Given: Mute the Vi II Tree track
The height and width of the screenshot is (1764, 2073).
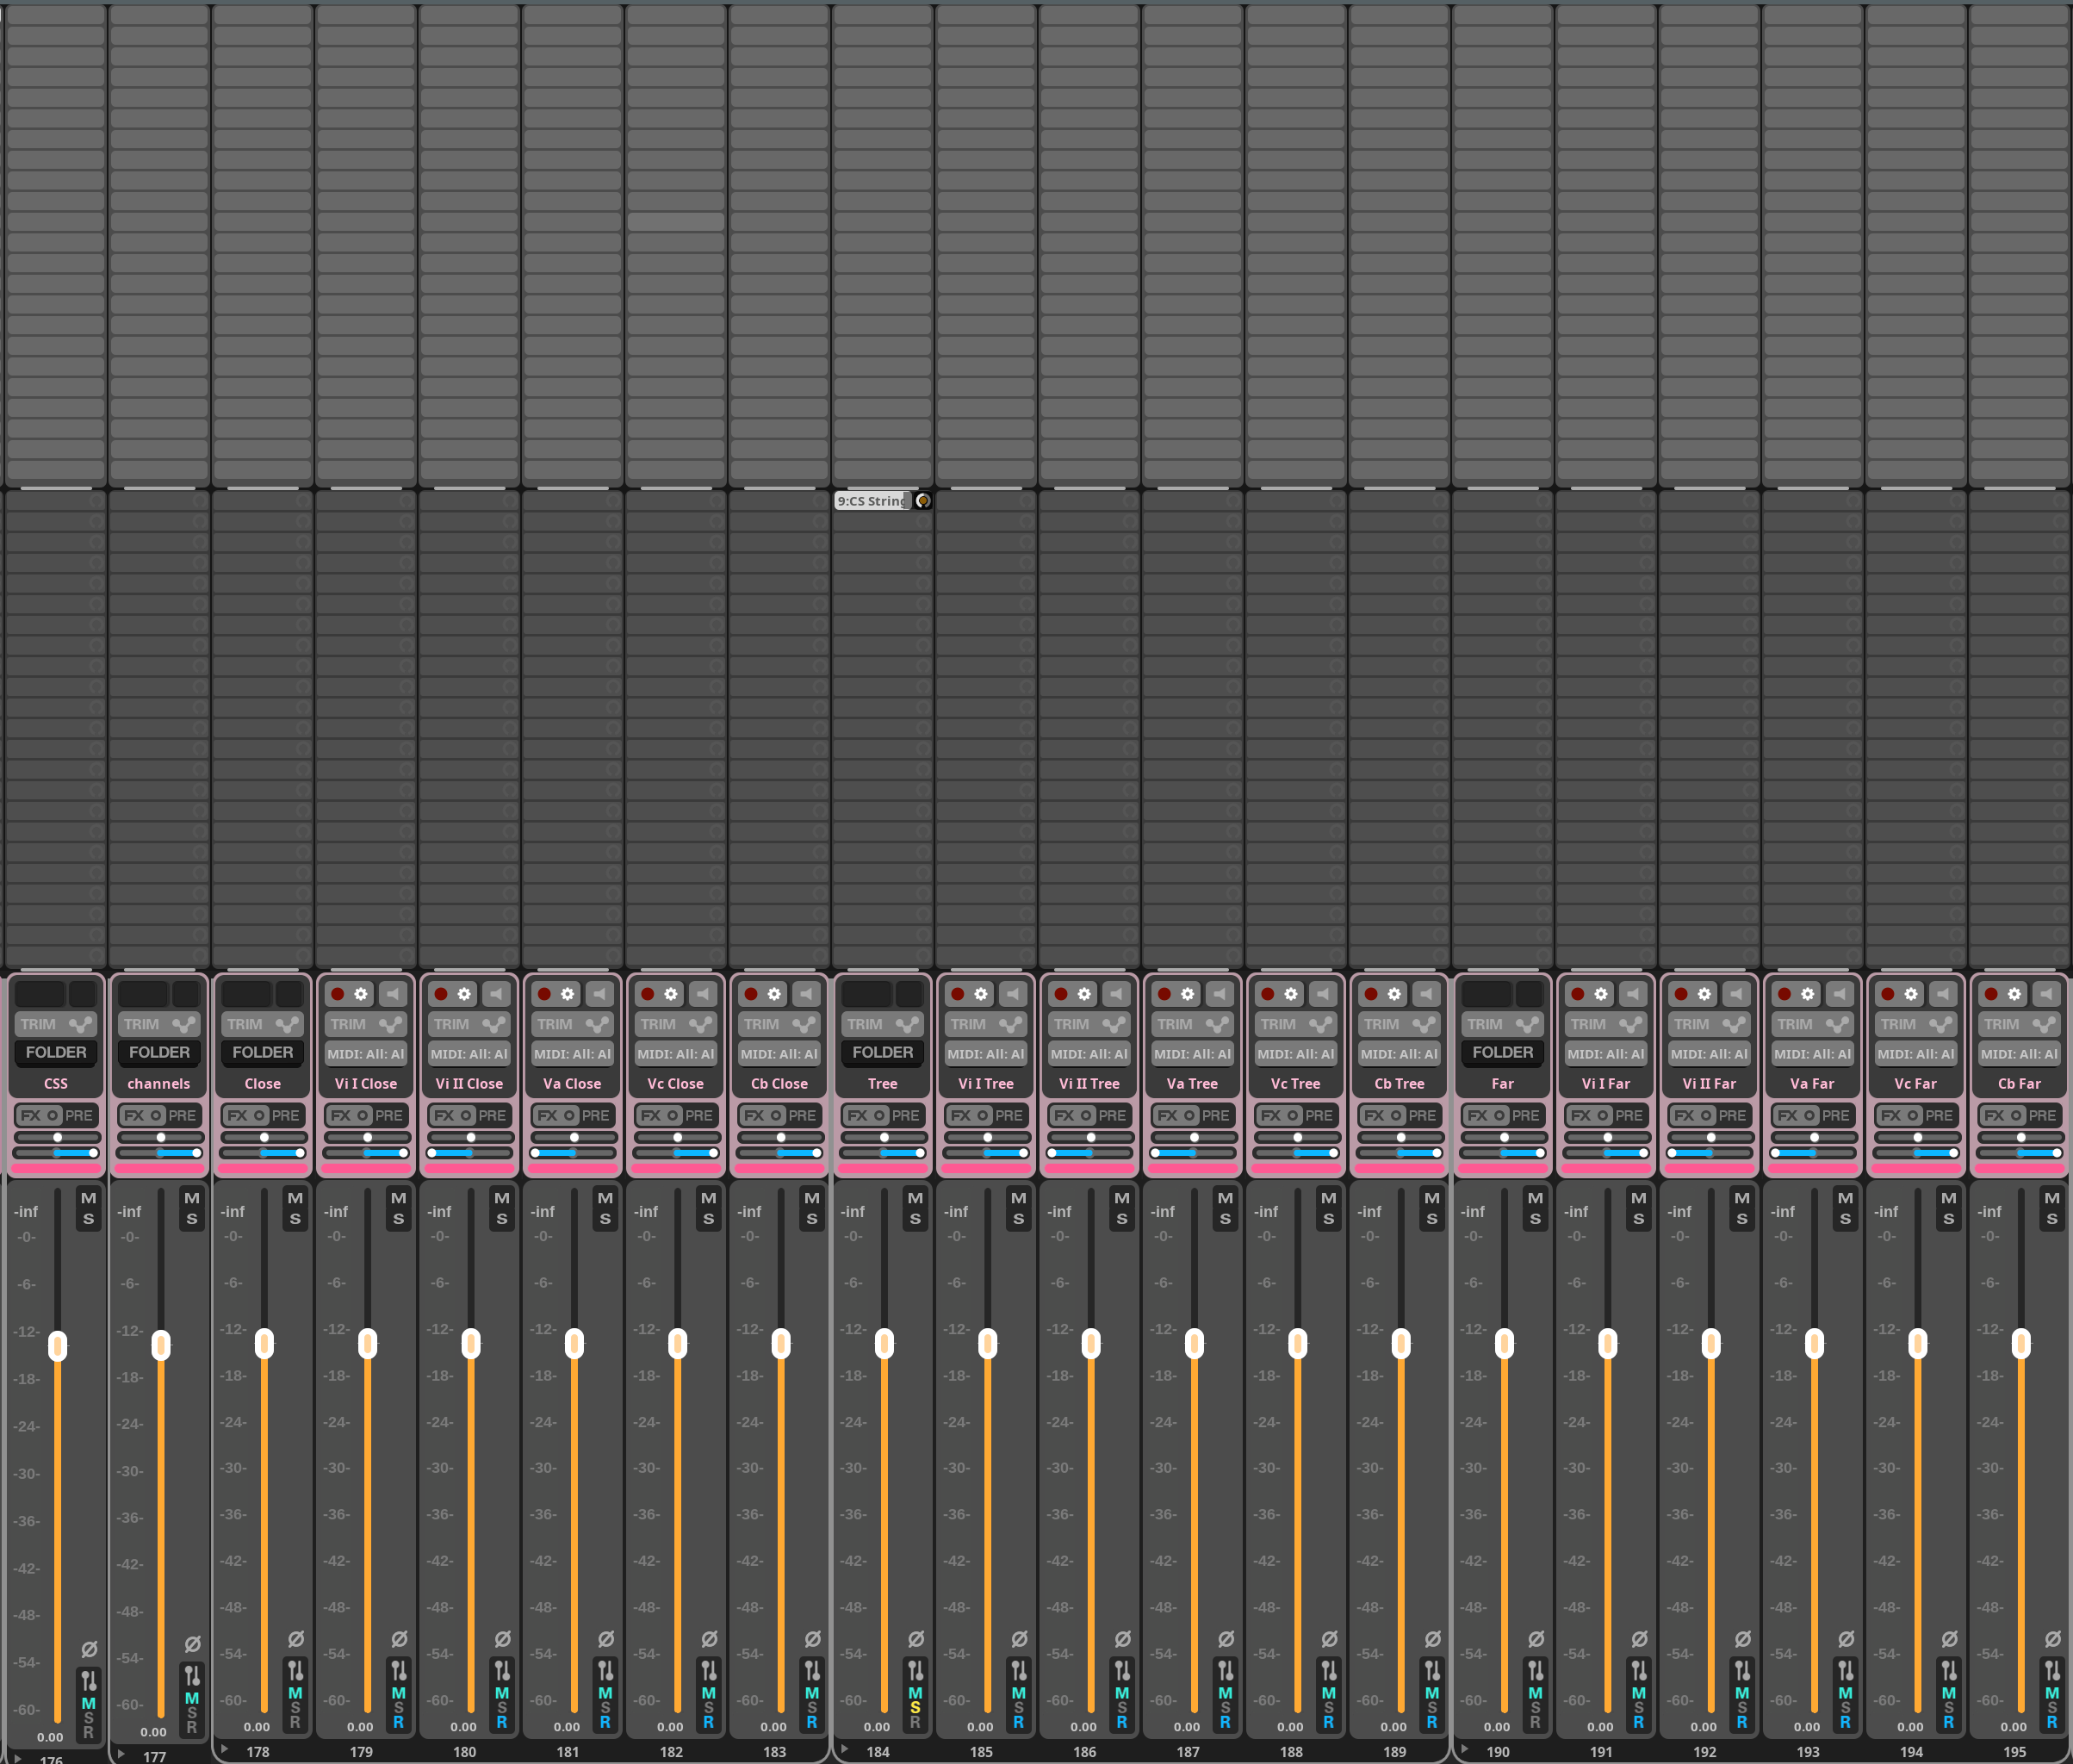Looking at the screenshot, I should click(1122, 1197).
